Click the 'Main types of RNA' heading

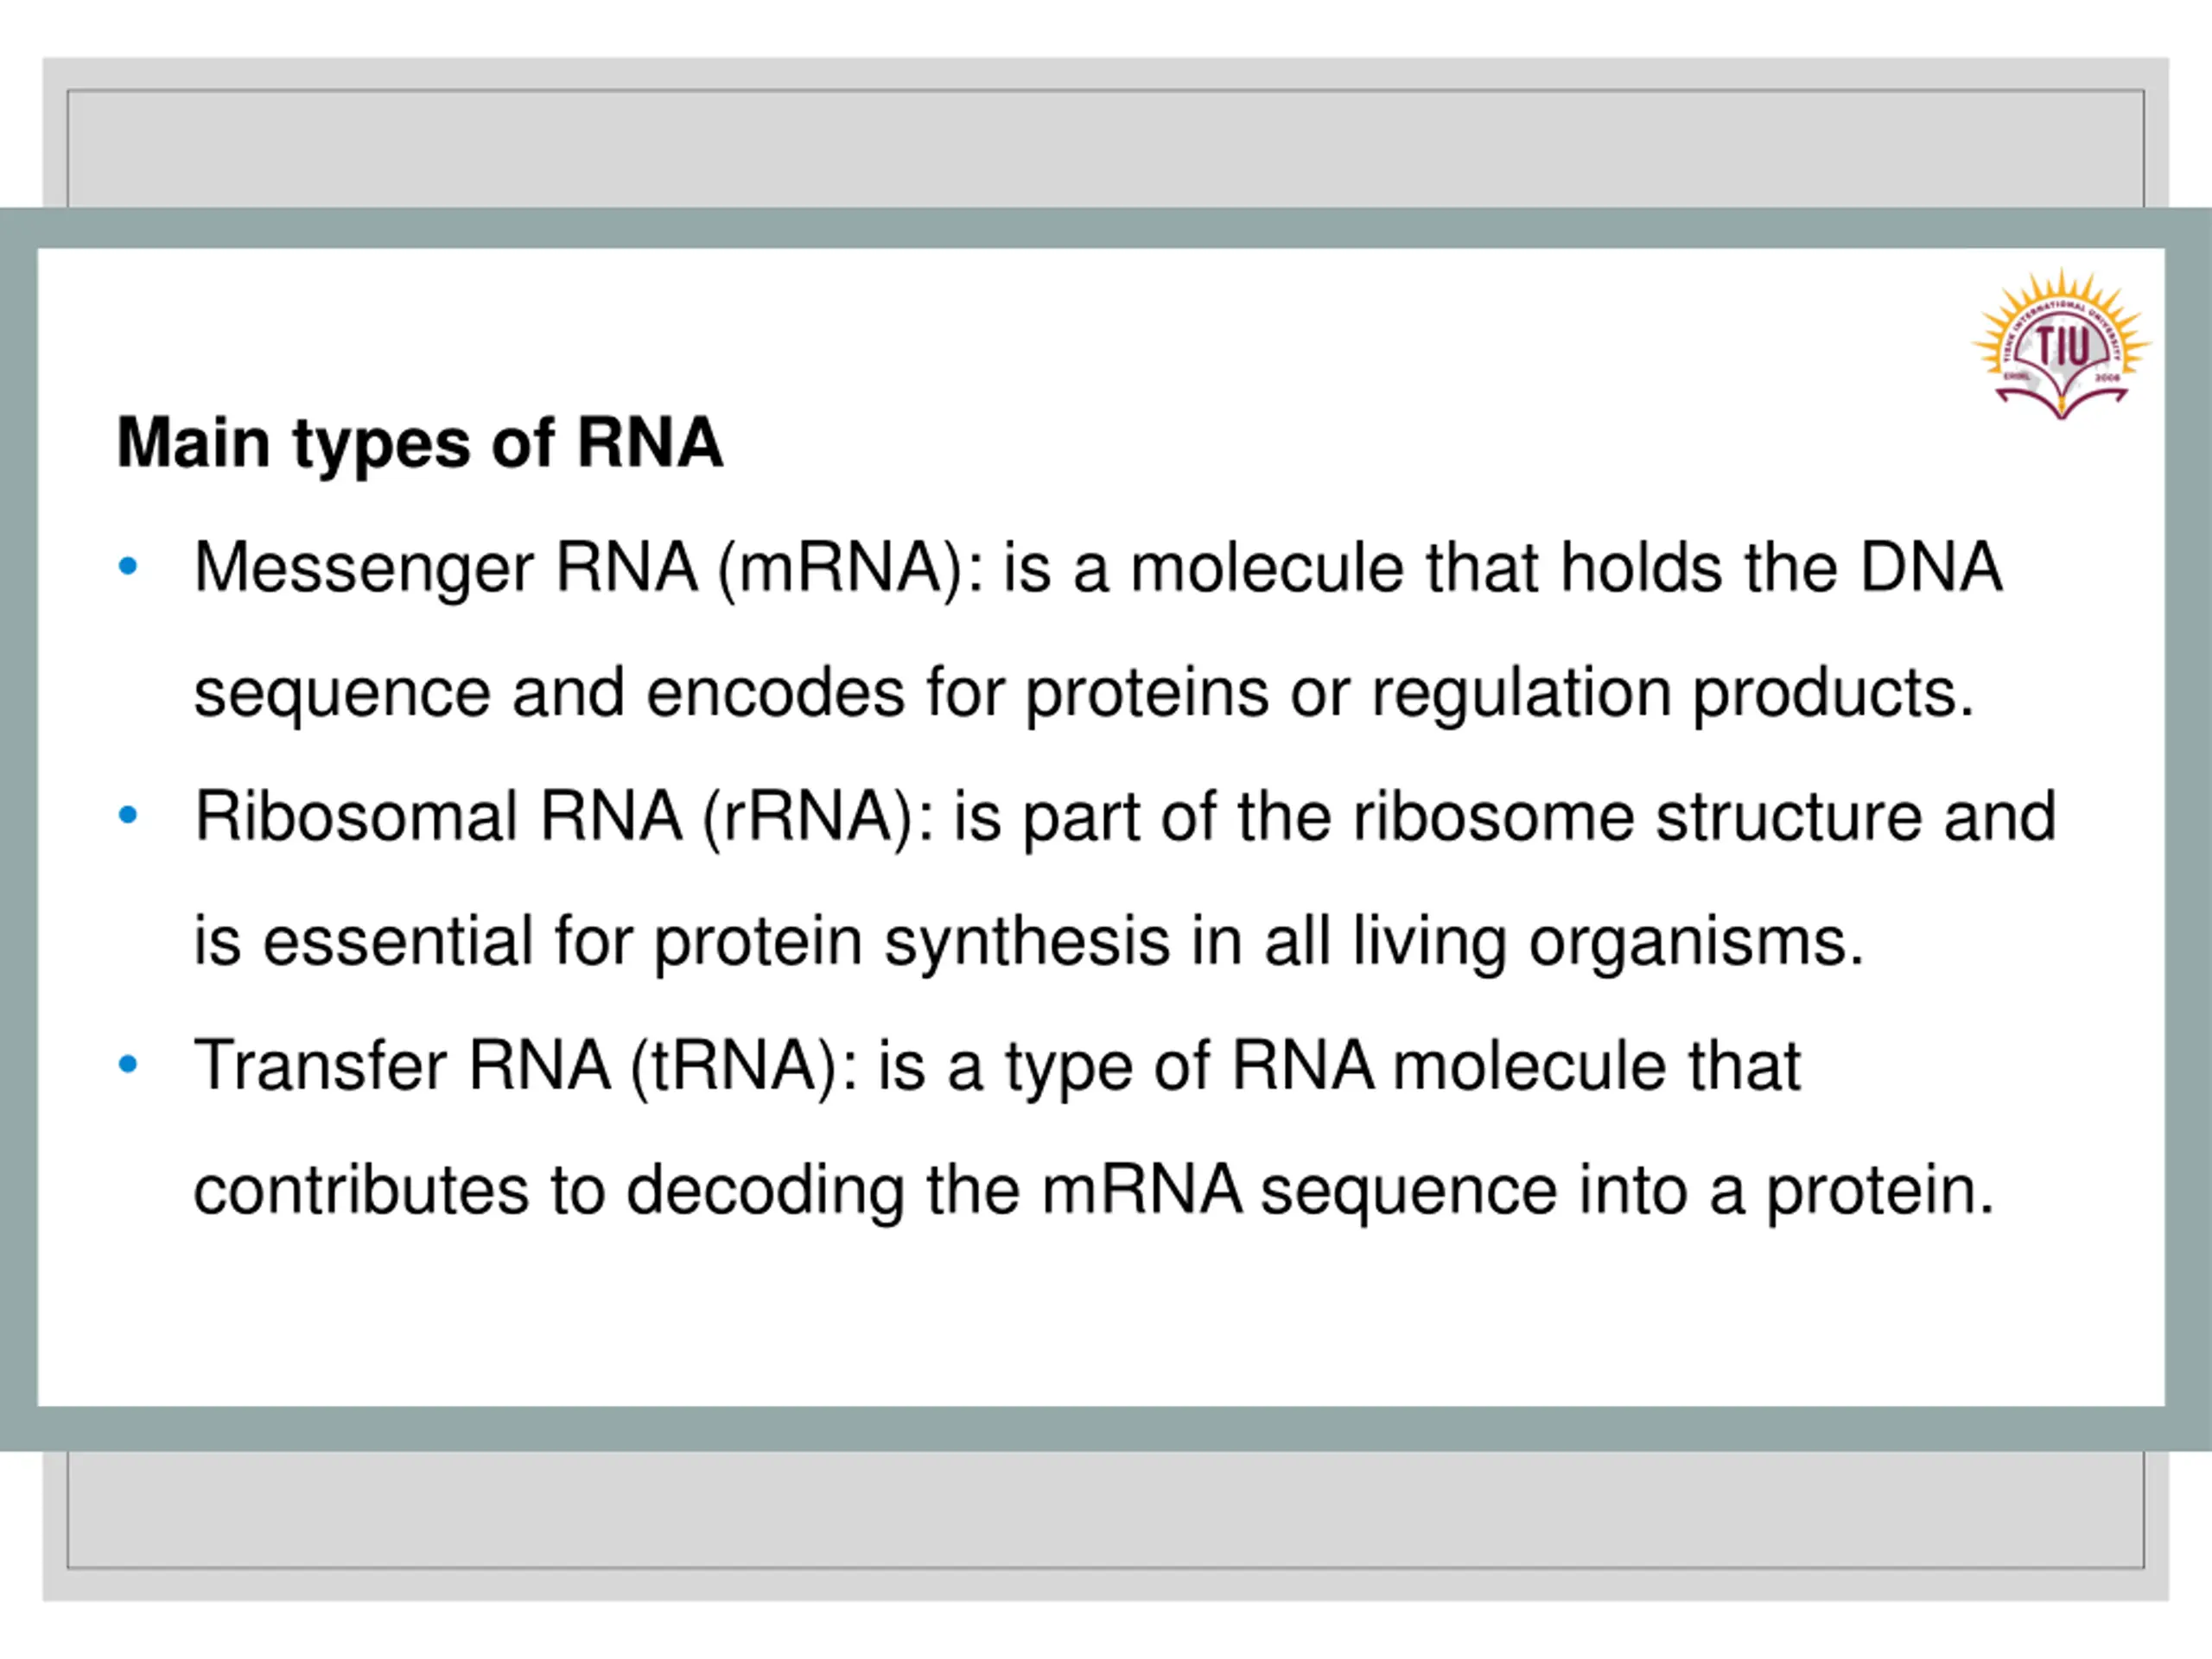pos(420,442)
